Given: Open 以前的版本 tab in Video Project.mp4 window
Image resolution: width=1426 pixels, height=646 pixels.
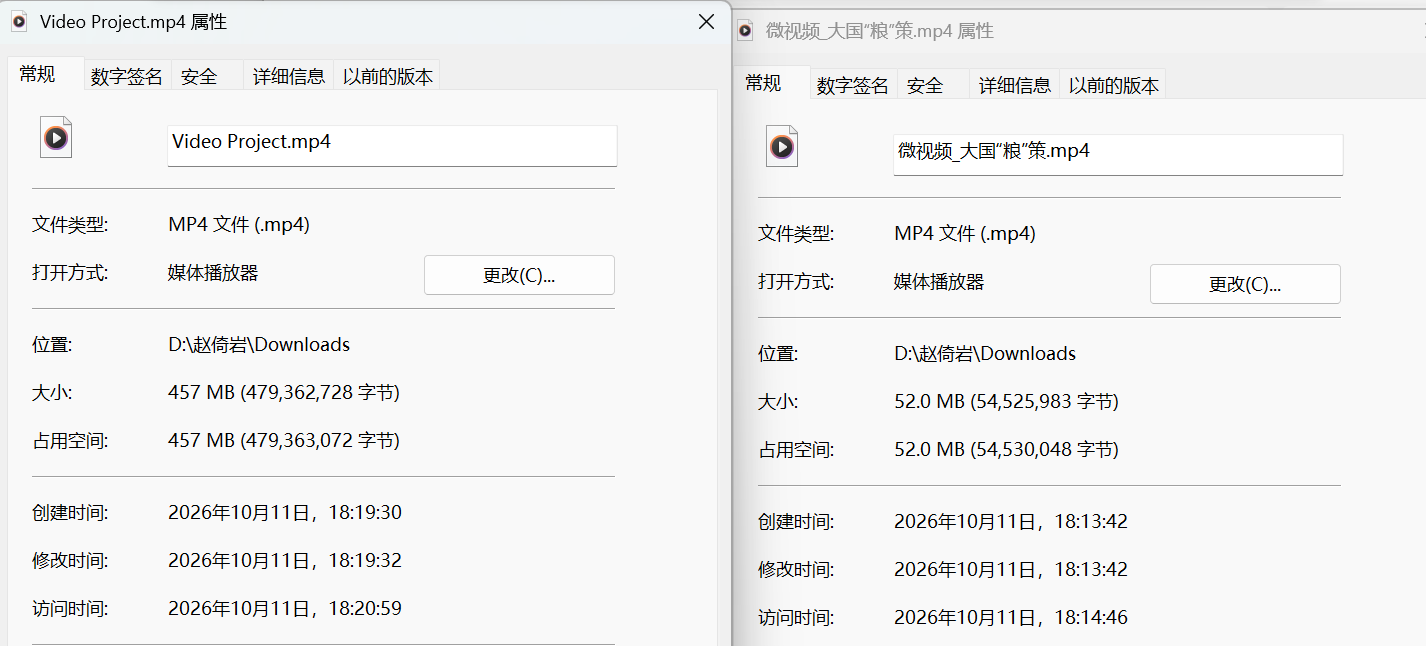Looking at the screenshot, I should [388, 76].
